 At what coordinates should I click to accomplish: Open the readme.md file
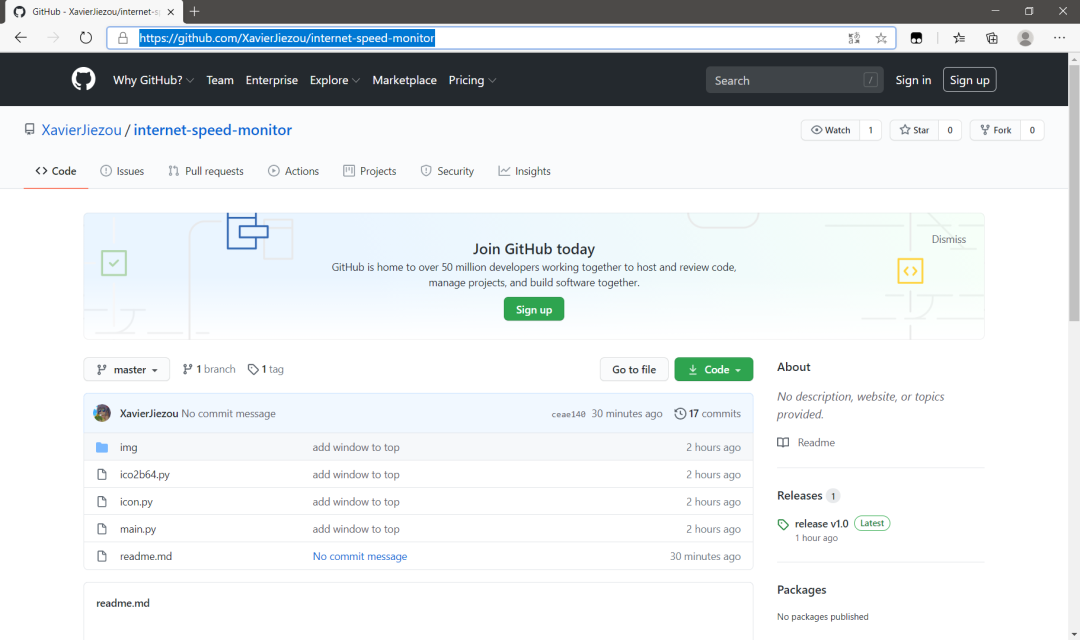(146, 556)
